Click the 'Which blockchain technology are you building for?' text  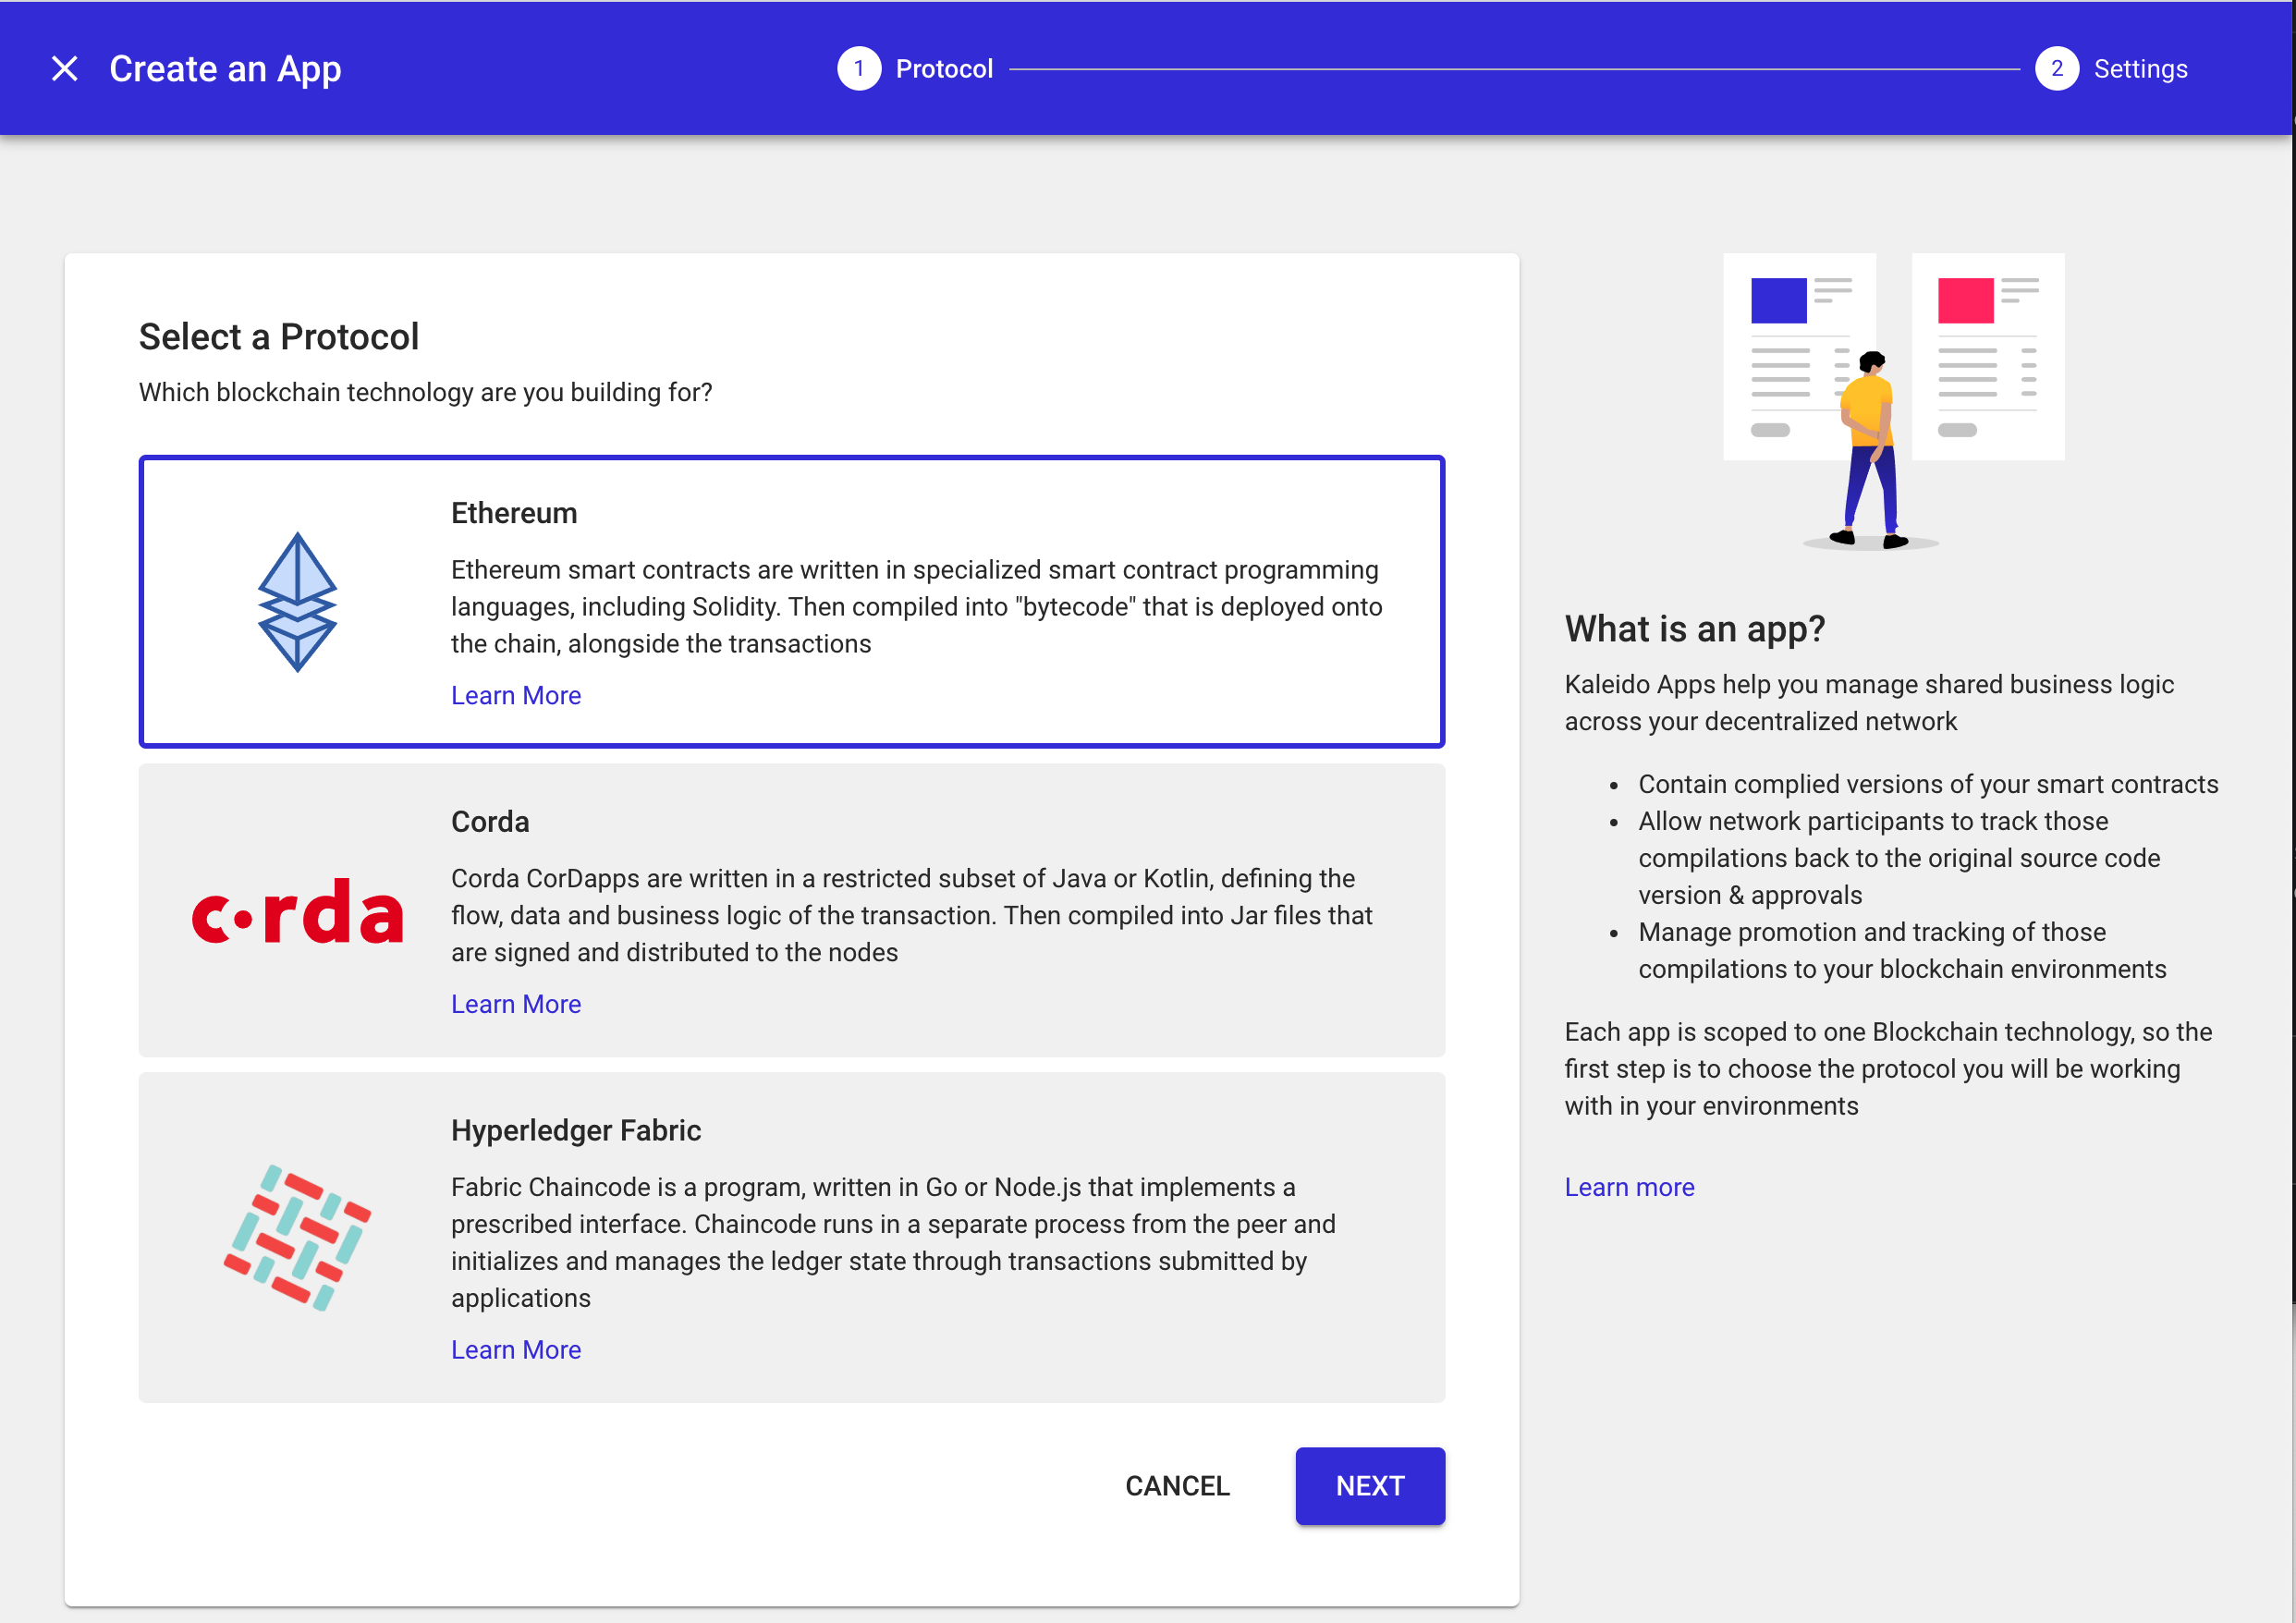[x=426, y=392]
